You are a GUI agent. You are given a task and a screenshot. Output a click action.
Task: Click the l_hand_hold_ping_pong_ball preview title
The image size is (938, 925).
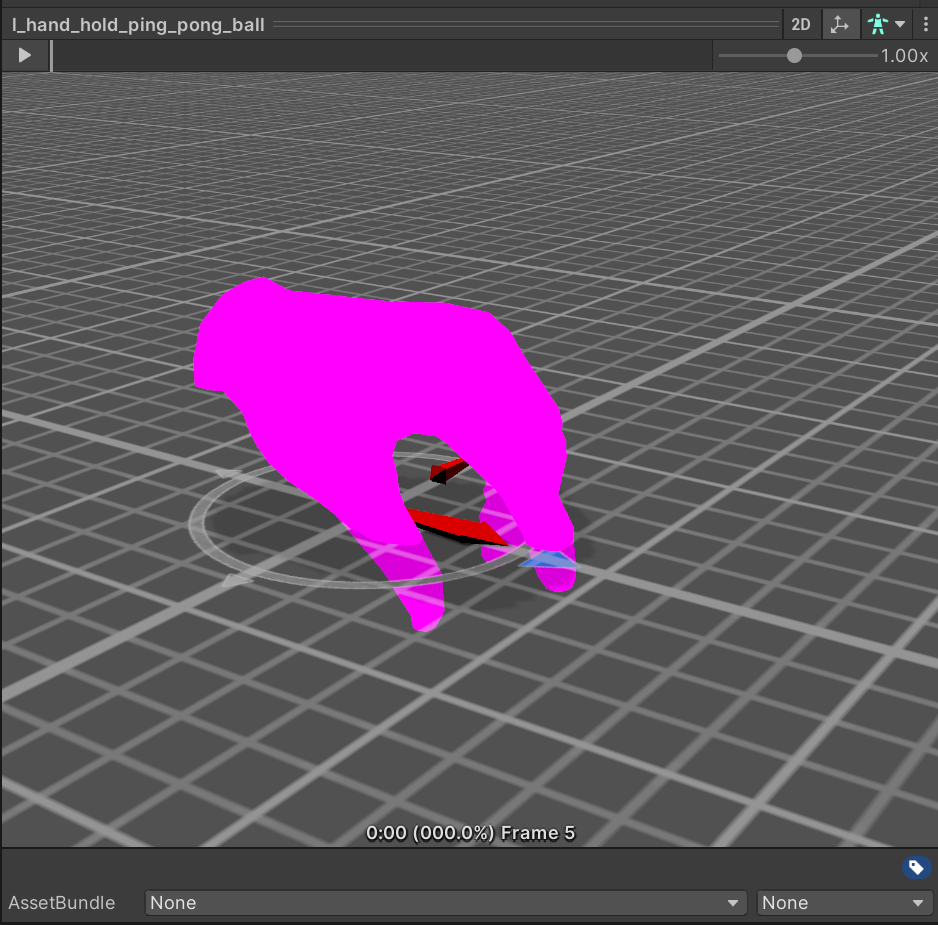coord(138,25)
